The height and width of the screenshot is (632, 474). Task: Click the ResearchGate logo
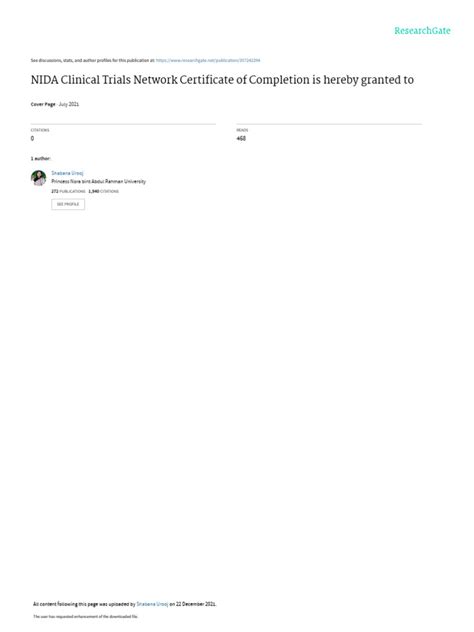tap(422, 31)
